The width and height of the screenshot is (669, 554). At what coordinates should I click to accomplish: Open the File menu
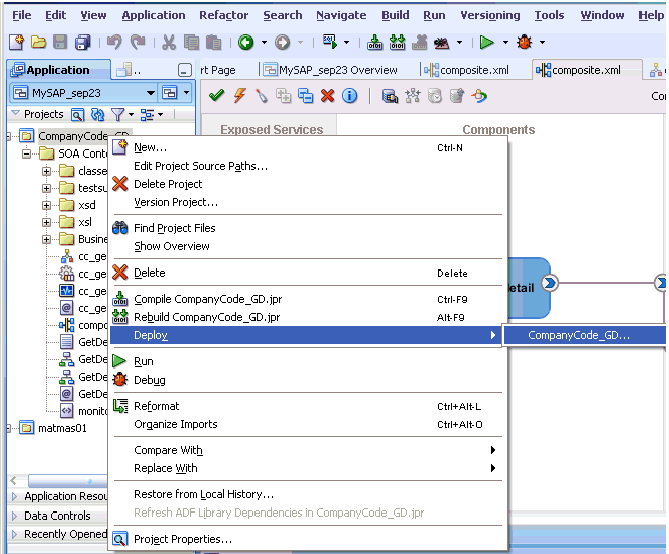21,15
